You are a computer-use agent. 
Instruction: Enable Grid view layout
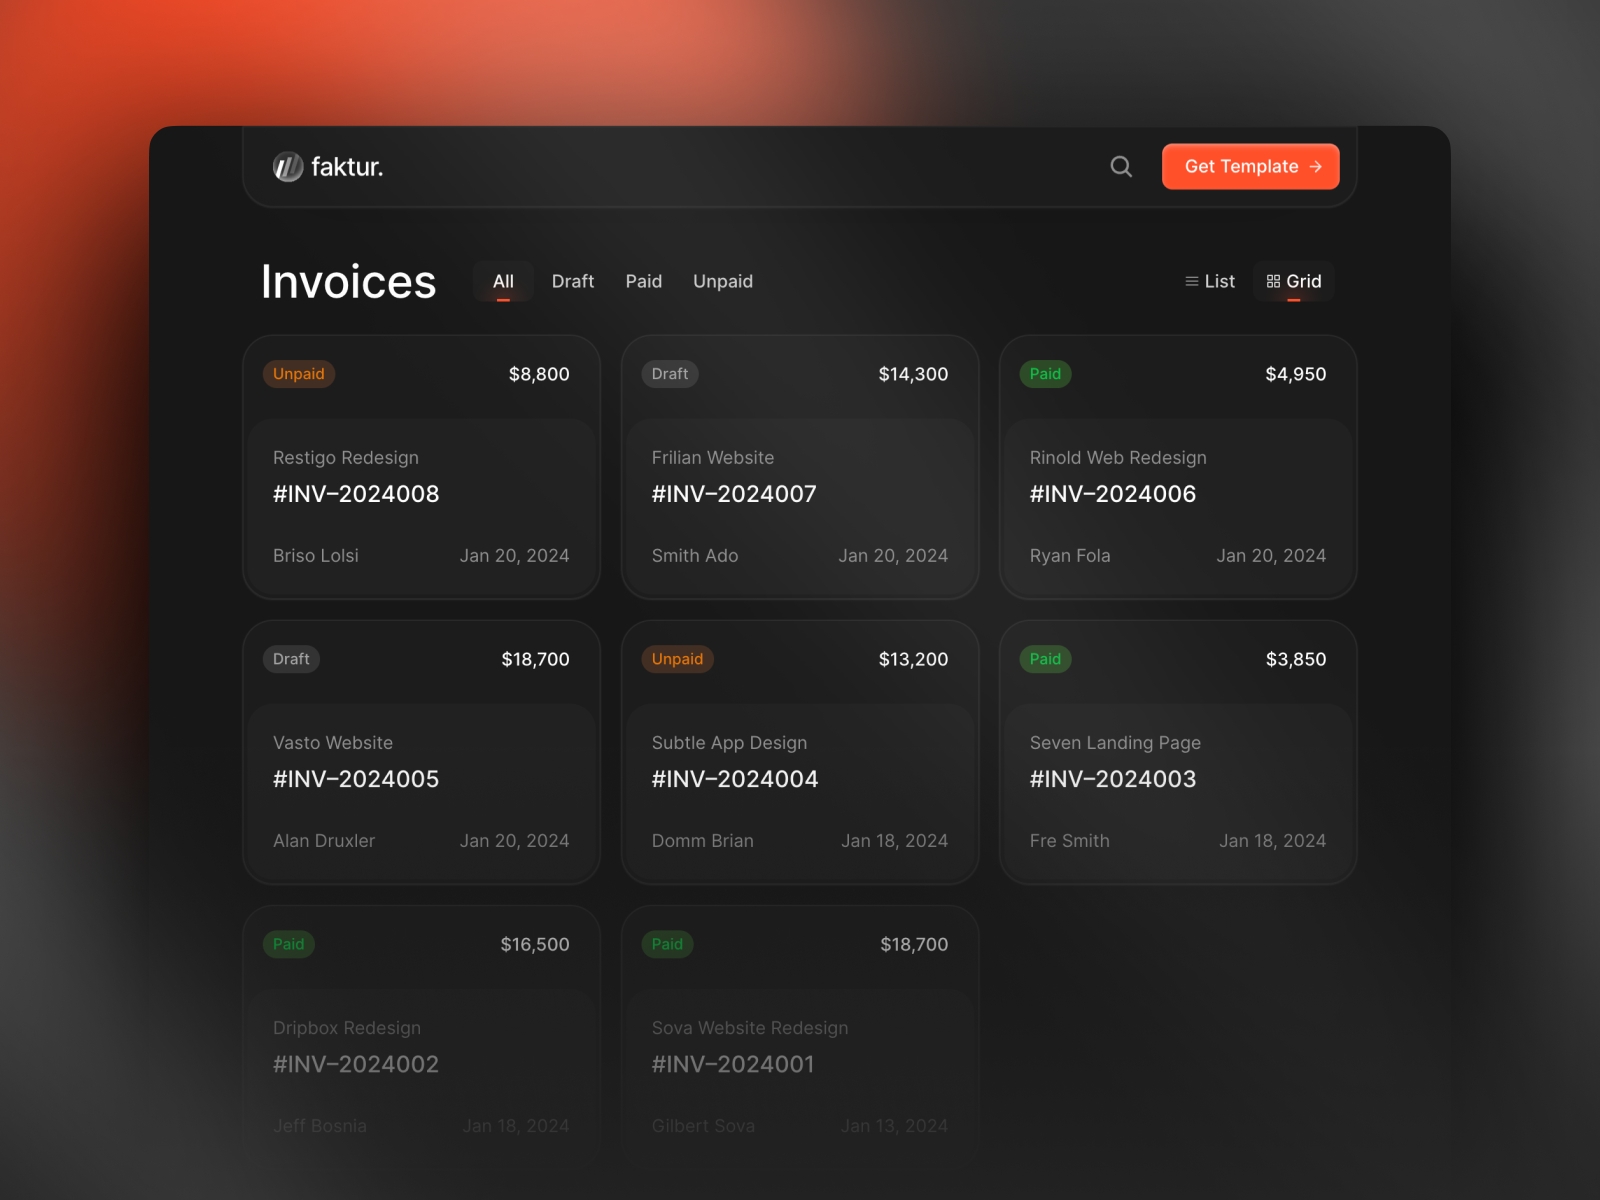(x=1294, y=282)
